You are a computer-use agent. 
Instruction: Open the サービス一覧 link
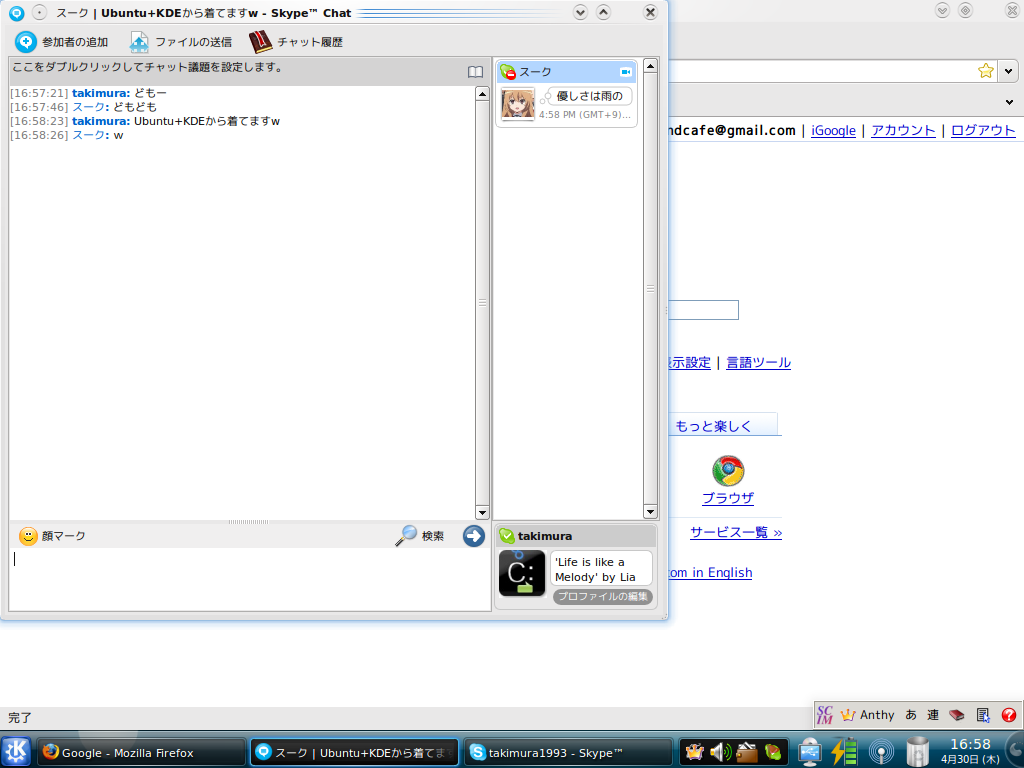[x=736, y=532]
